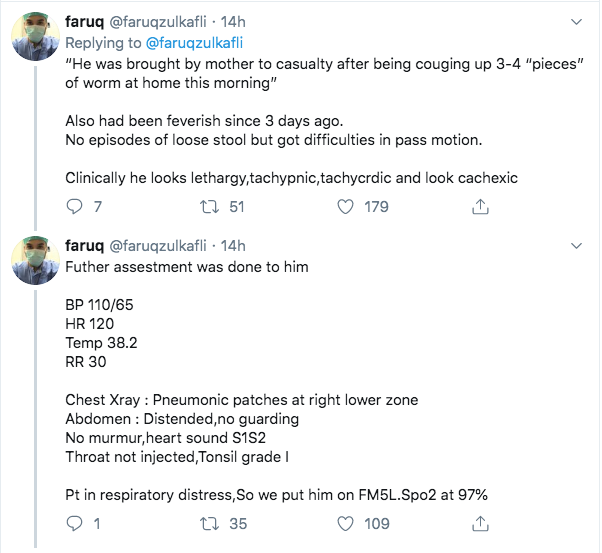The image size is (602, 553).
Task: Open the first tweet's chevron options menu
Action: pyautogui.click(x=576, y=22)
